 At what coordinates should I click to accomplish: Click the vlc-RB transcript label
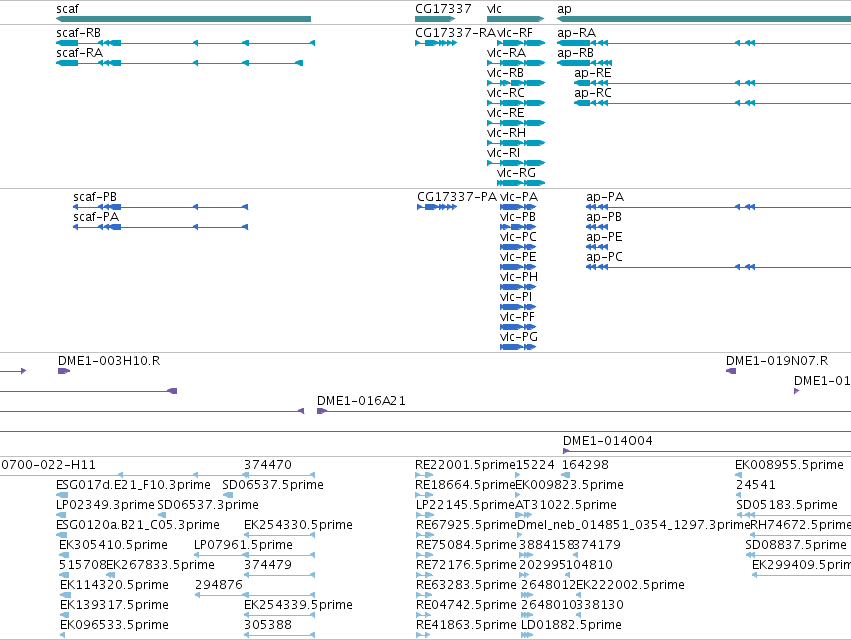pyautogui.click(x=505, y=73)
